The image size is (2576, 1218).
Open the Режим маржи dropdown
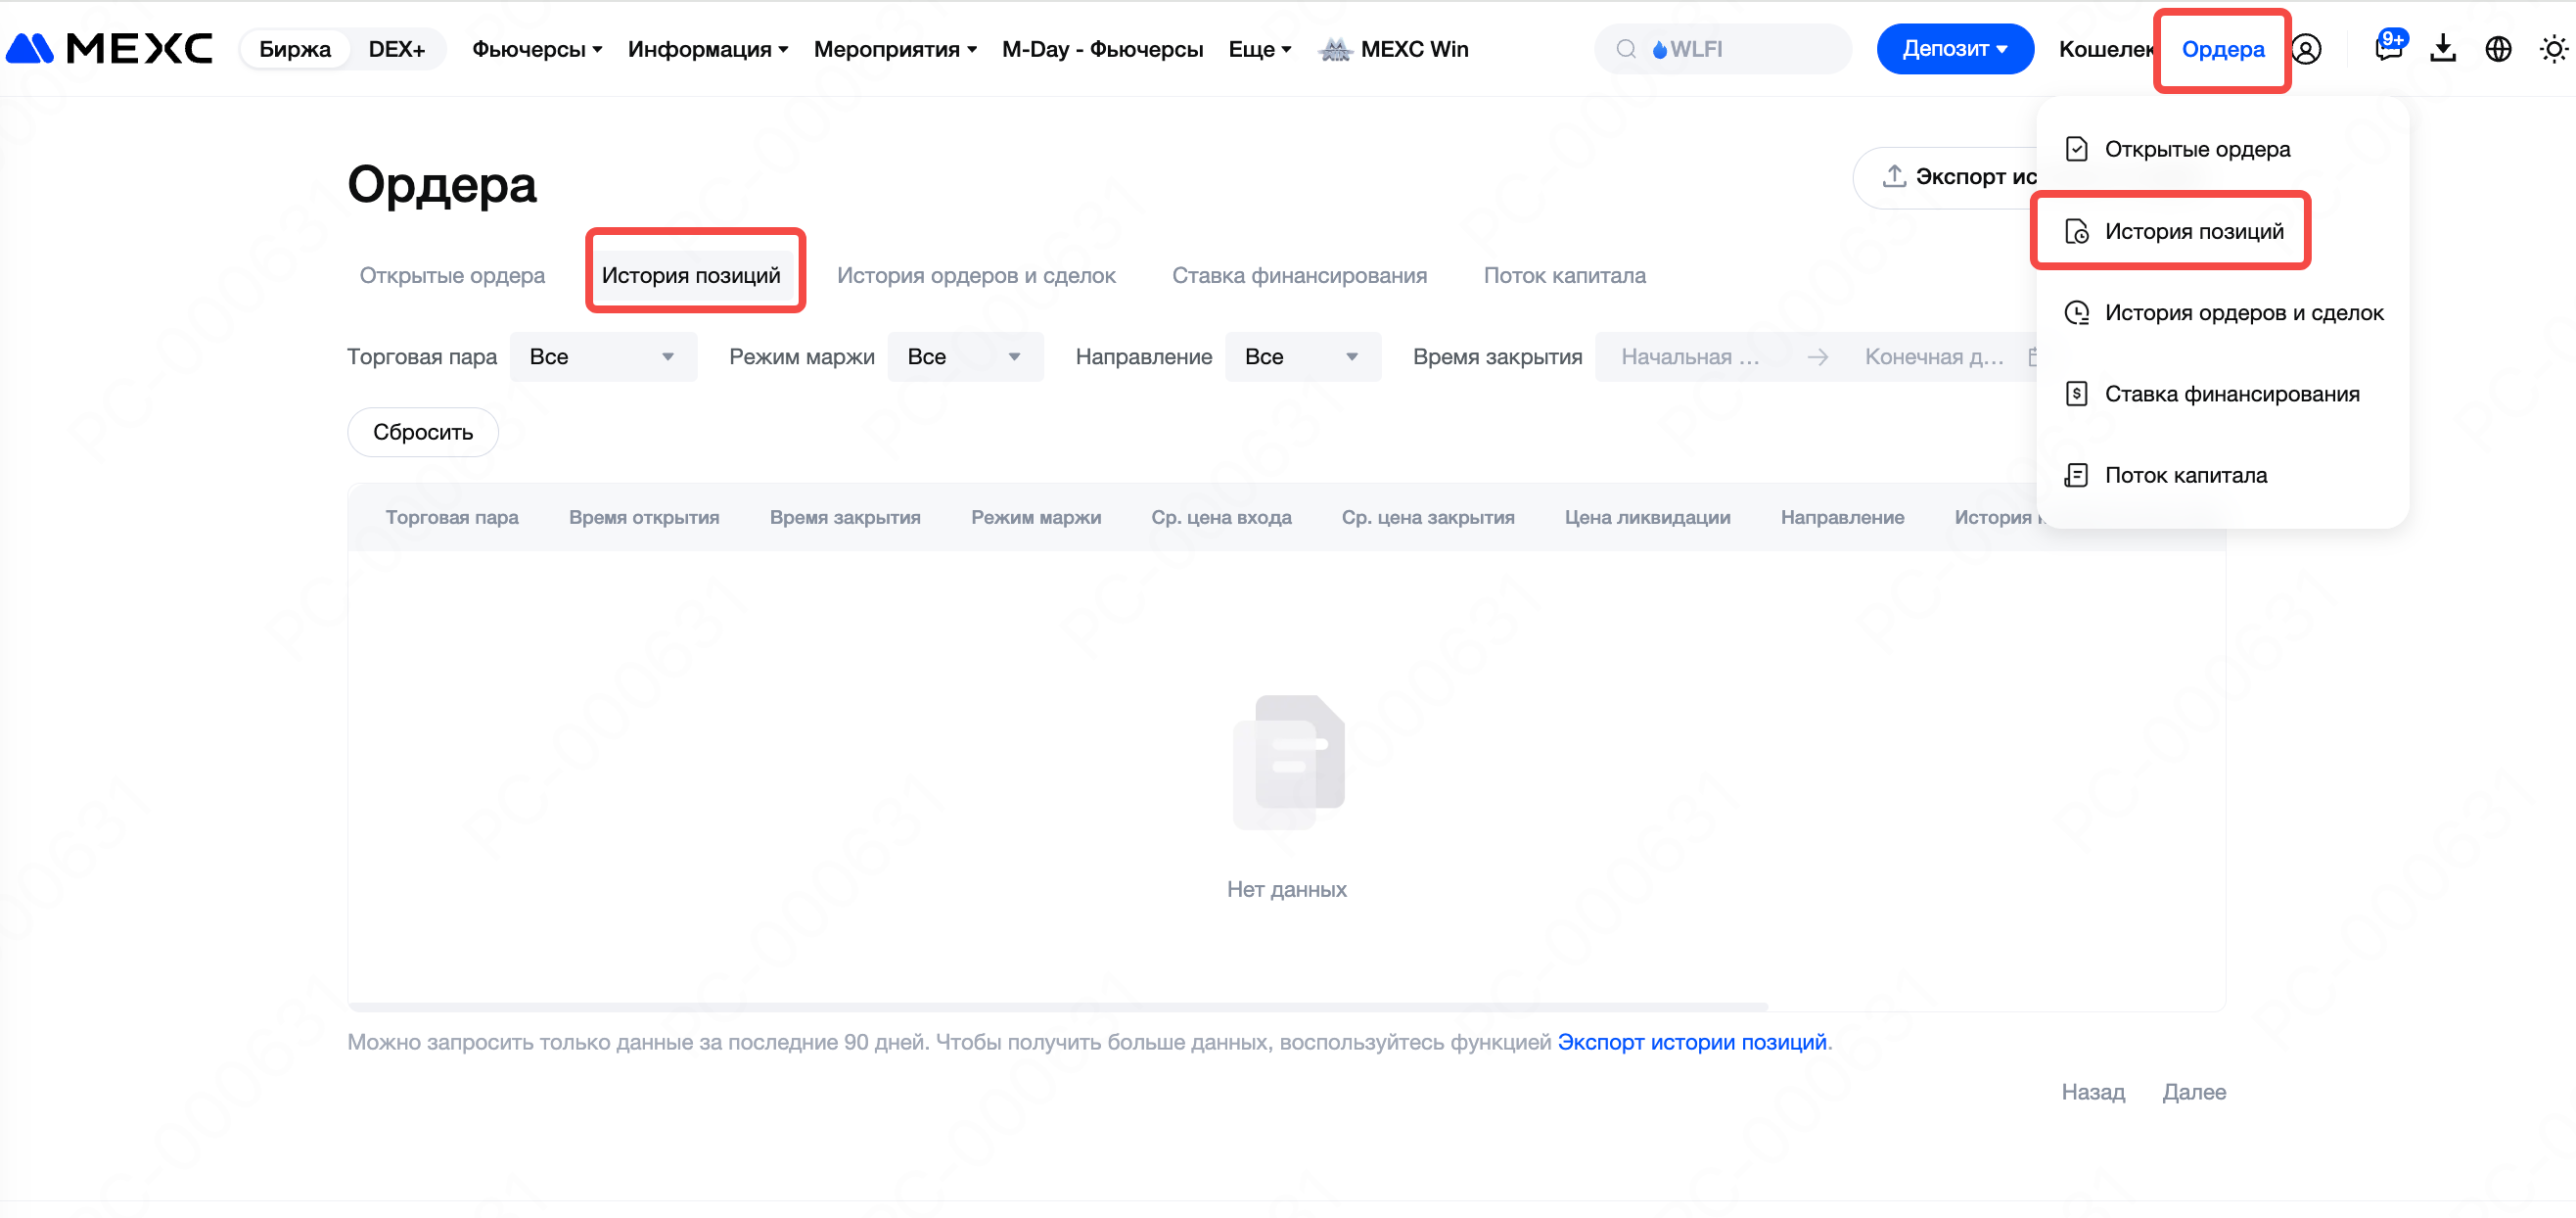tap(964, 357)
